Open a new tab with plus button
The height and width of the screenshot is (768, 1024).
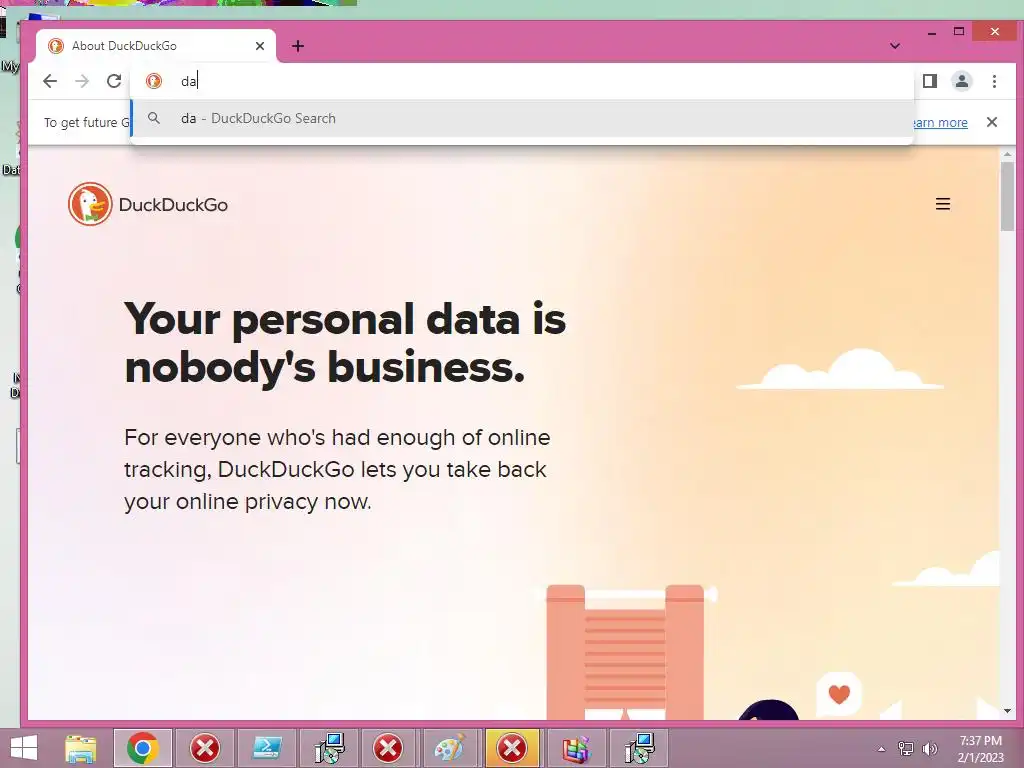click(298, 46)
